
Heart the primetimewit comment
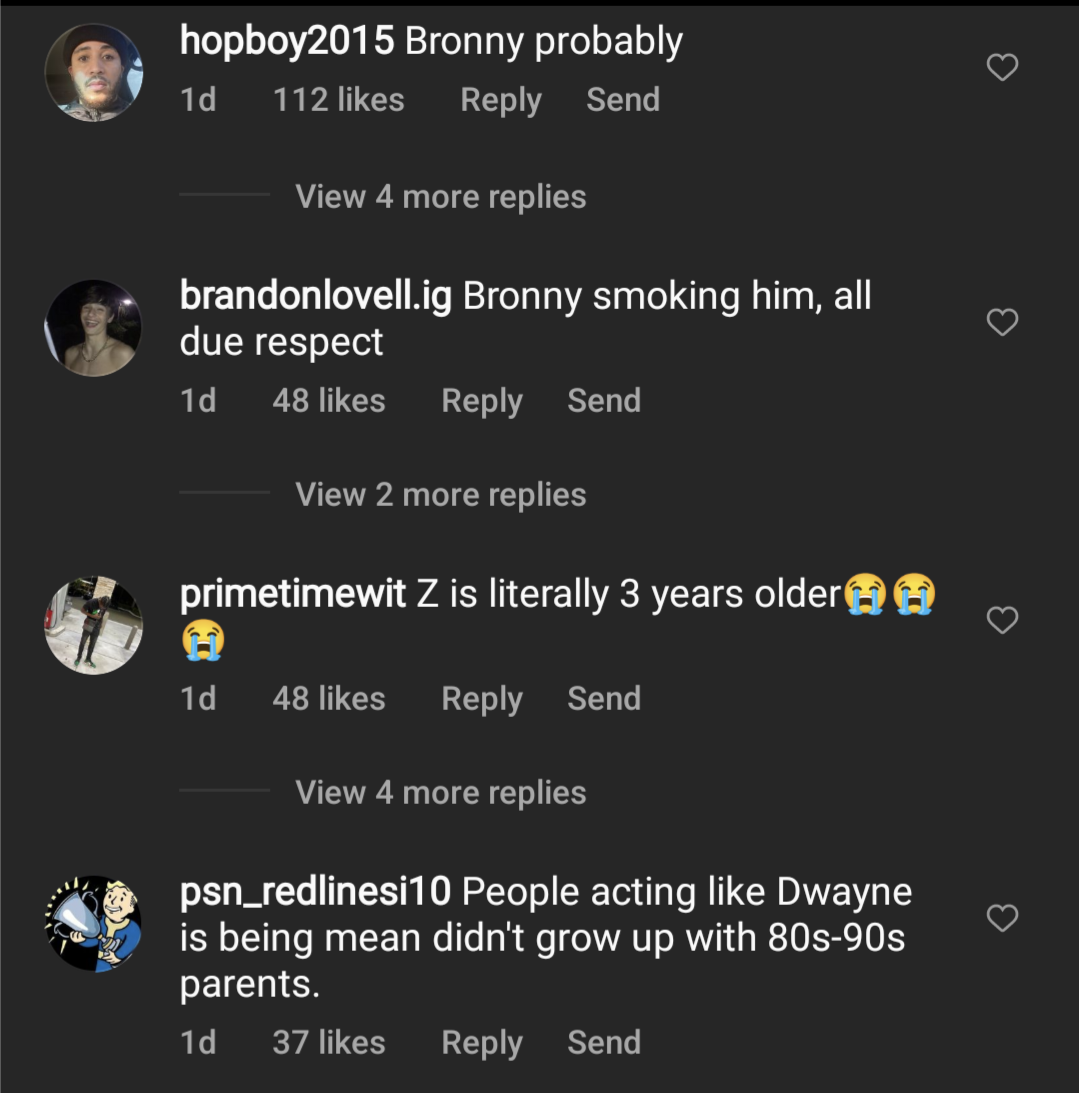[1002, 621]
